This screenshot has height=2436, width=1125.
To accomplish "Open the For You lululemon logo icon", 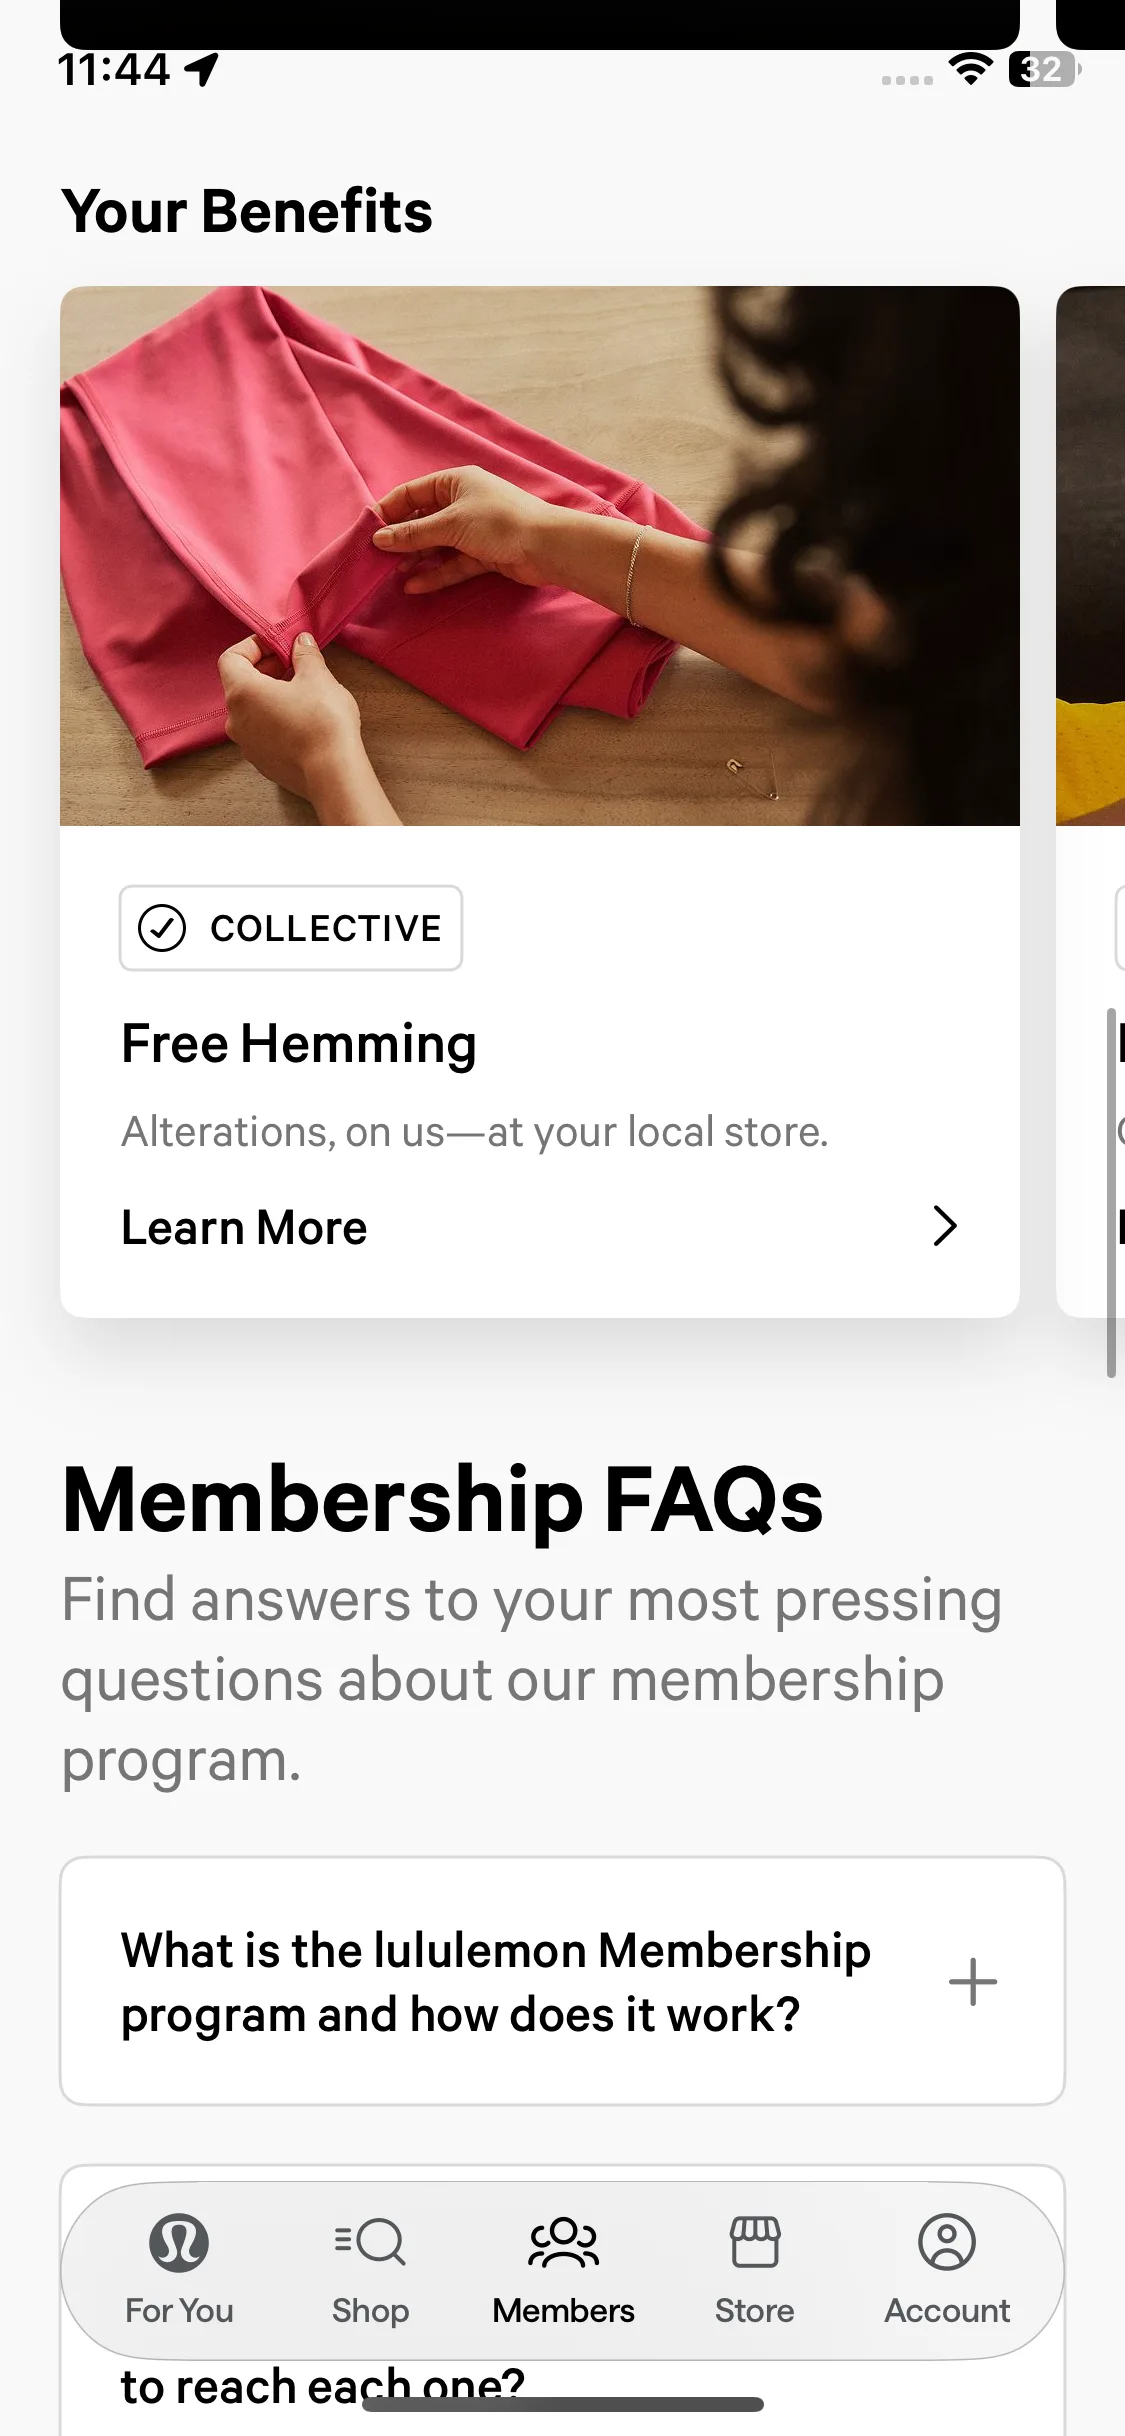I will coord(179,2242).
